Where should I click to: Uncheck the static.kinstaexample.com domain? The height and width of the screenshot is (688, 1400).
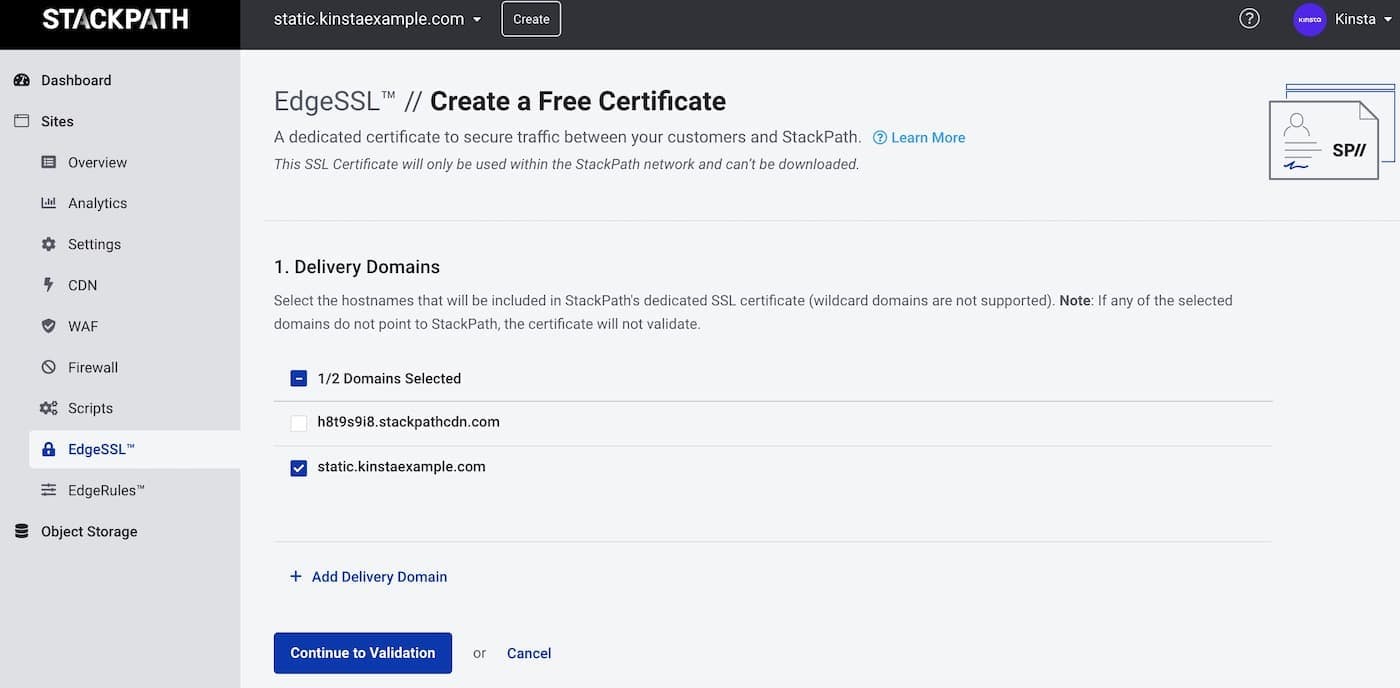pyautogui.click(x=298, y=466)
